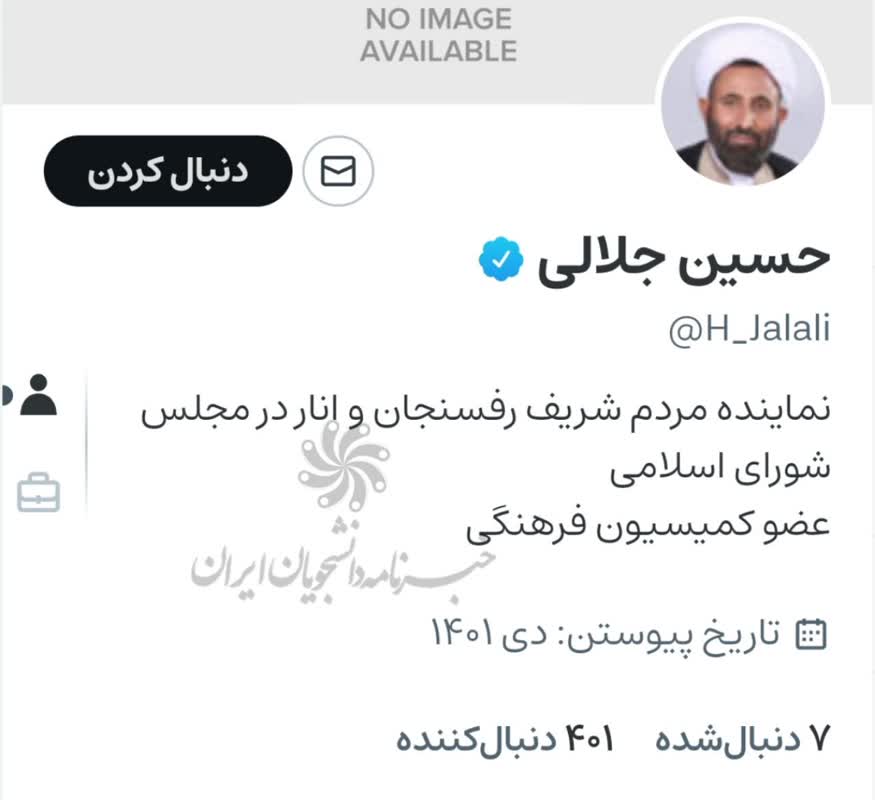Open the direct message envelope icon

tap(338, 171)
